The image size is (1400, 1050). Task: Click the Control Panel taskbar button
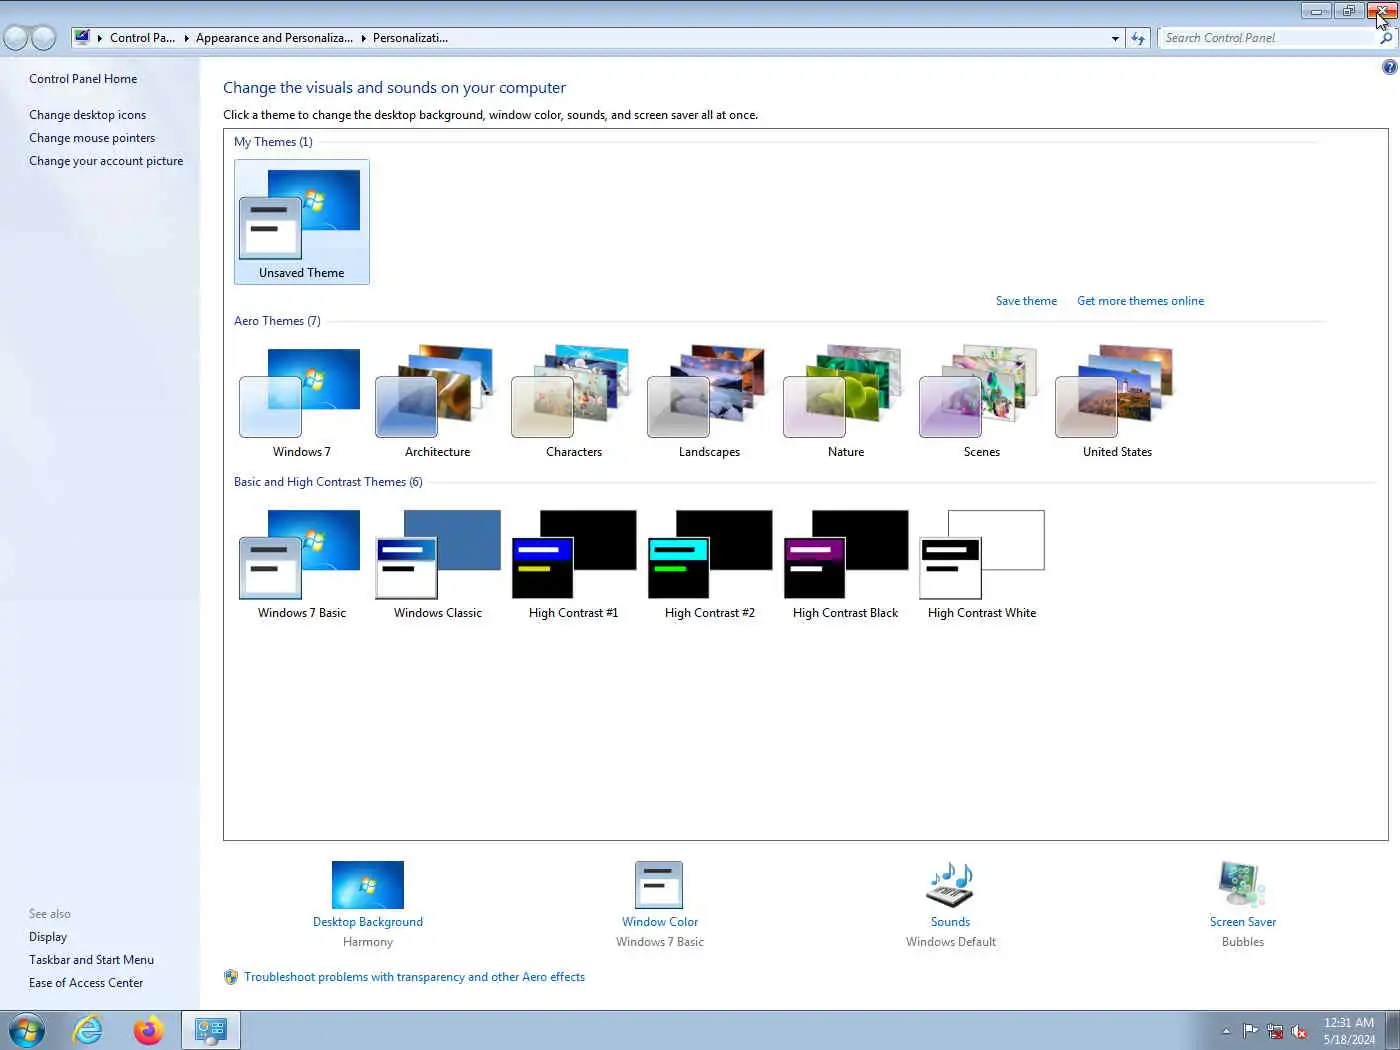click(x=211, y=1030)
